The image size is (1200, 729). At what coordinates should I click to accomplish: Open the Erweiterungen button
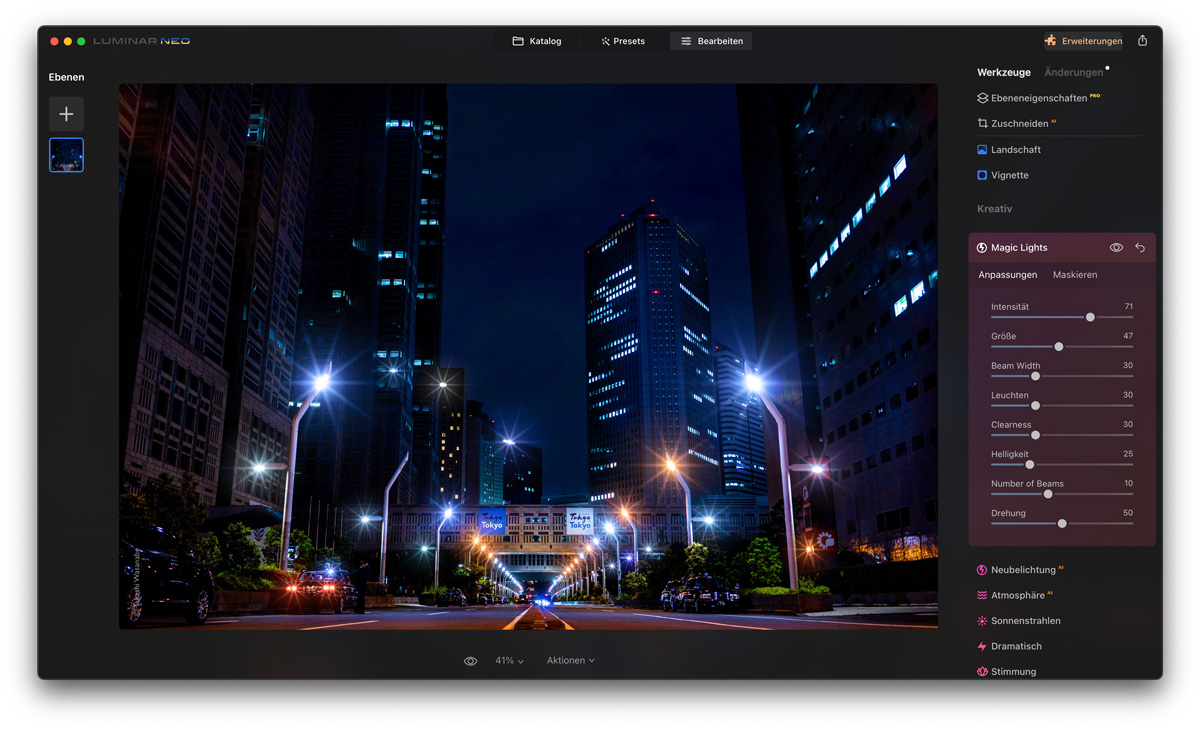coord(1082,41)
